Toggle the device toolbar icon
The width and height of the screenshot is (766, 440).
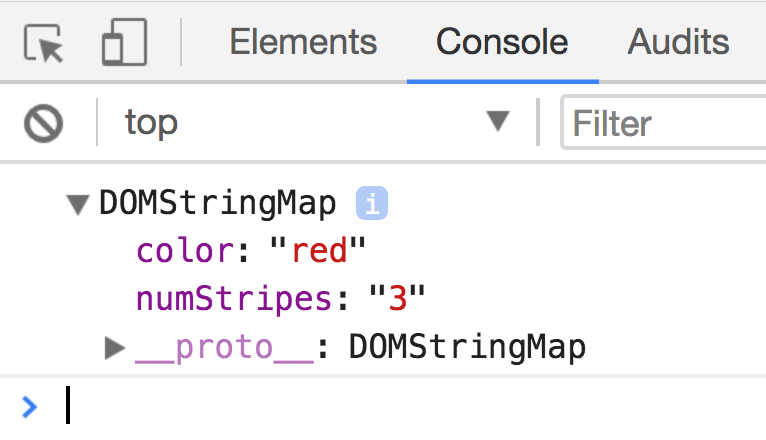coord(124,43)
